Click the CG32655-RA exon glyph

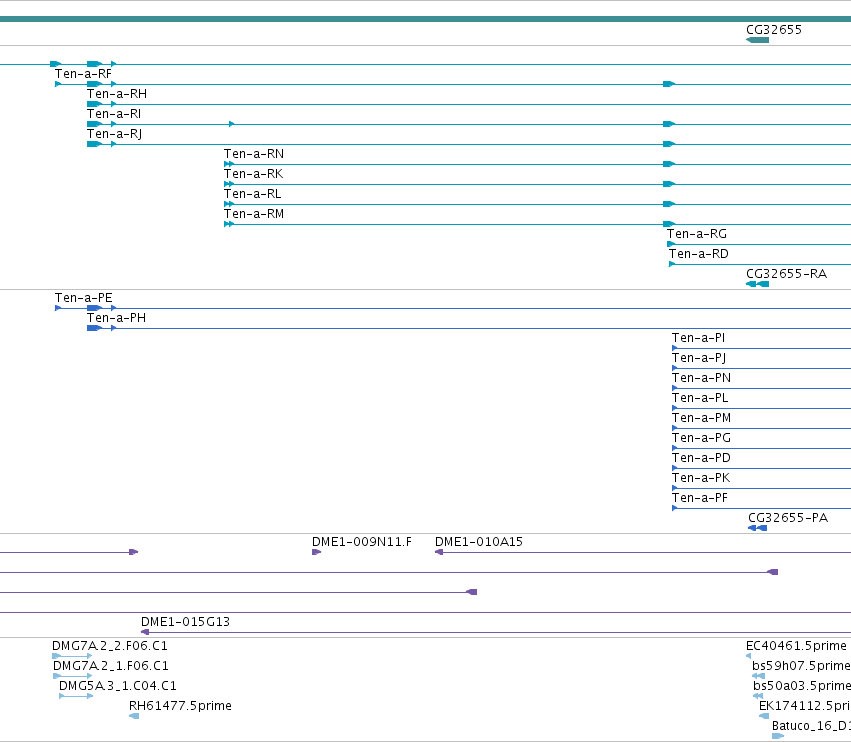(x=758, y=284)
